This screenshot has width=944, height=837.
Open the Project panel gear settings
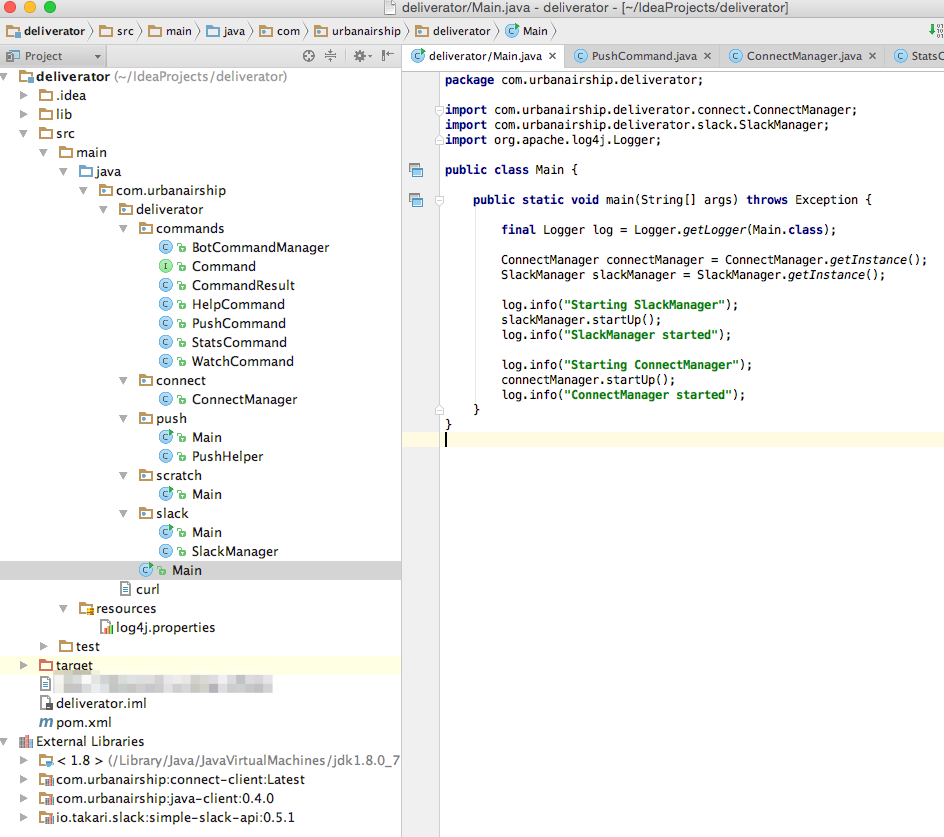pyautogui.click(x=361, y=56)
